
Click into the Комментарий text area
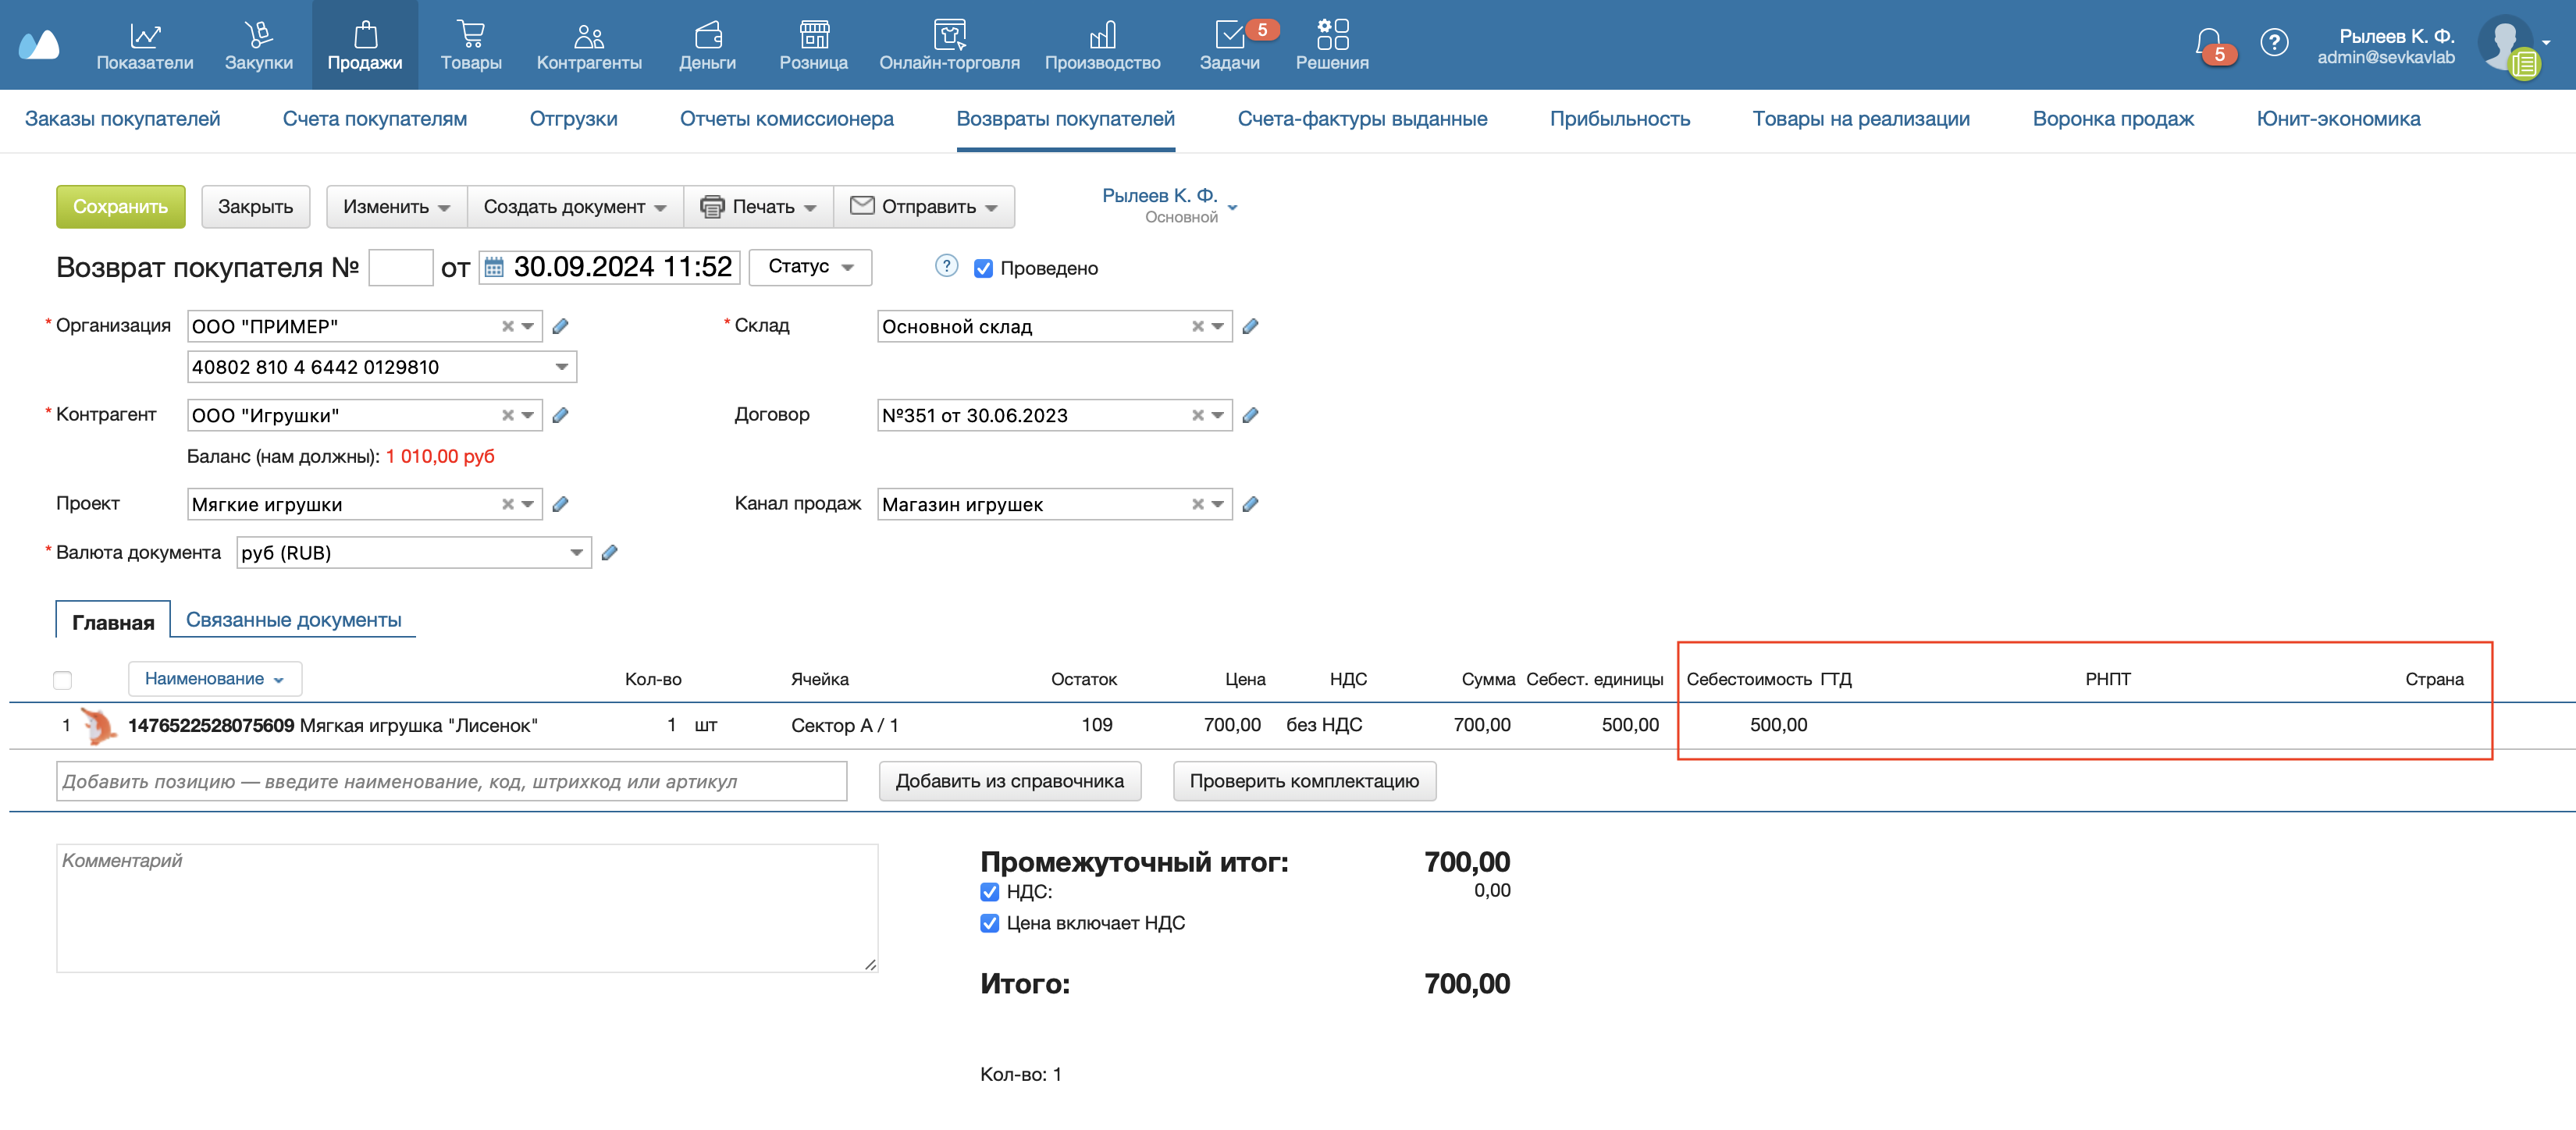click(x=466, y=908)
